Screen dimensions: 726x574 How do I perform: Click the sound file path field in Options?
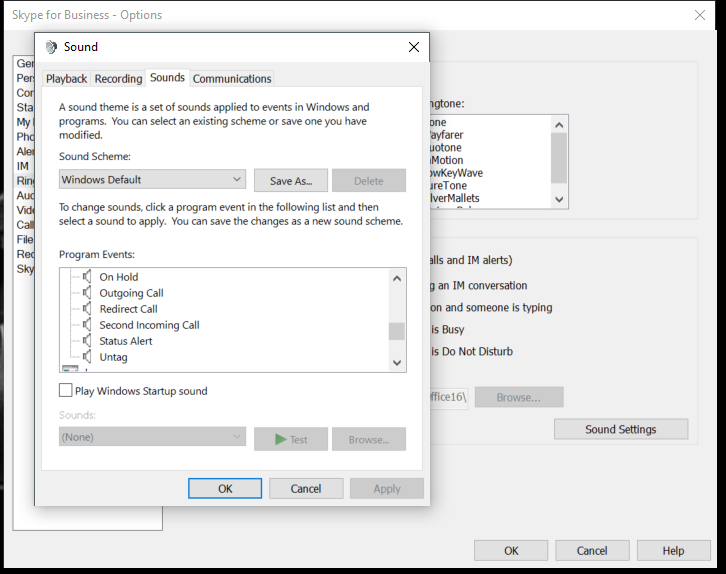tap(449, 397)
